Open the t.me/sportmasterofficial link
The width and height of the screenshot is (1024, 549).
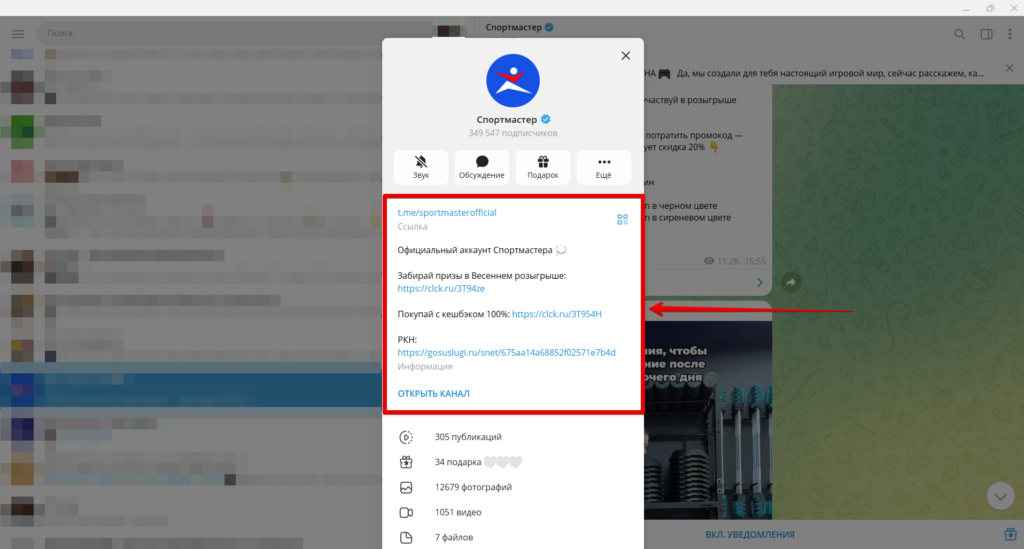(x=447, y=213)
